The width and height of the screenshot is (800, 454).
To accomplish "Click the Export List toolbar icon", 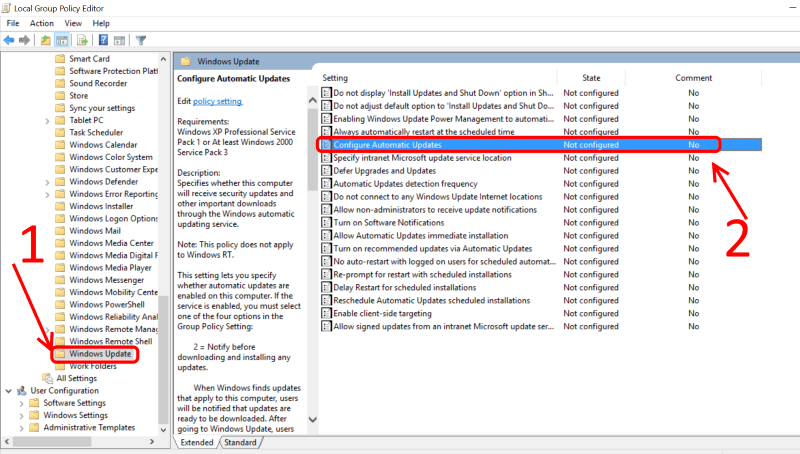I will 80,40.
